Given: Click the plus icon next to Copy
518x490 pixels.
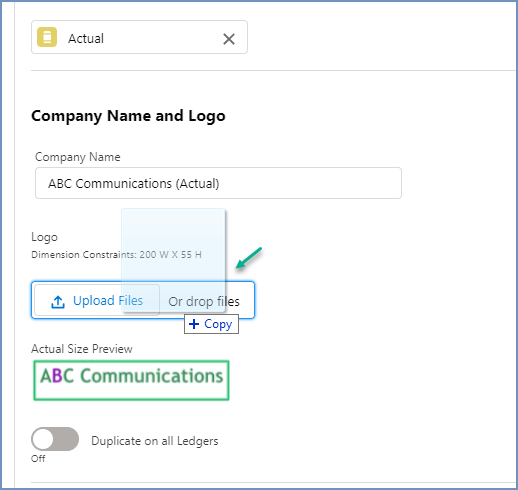Looking at the screenshot, I should pos(194,324).
